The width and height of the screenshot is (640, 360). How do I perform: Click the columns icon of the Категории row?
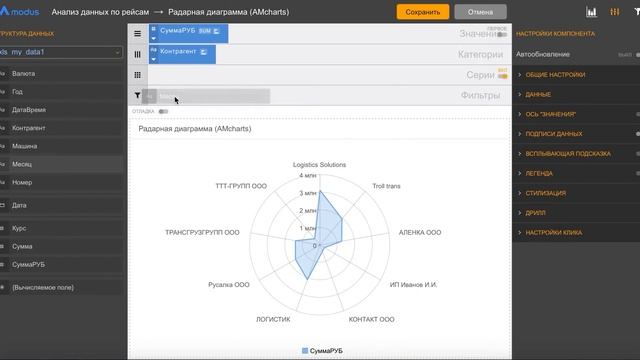(138, 54)
